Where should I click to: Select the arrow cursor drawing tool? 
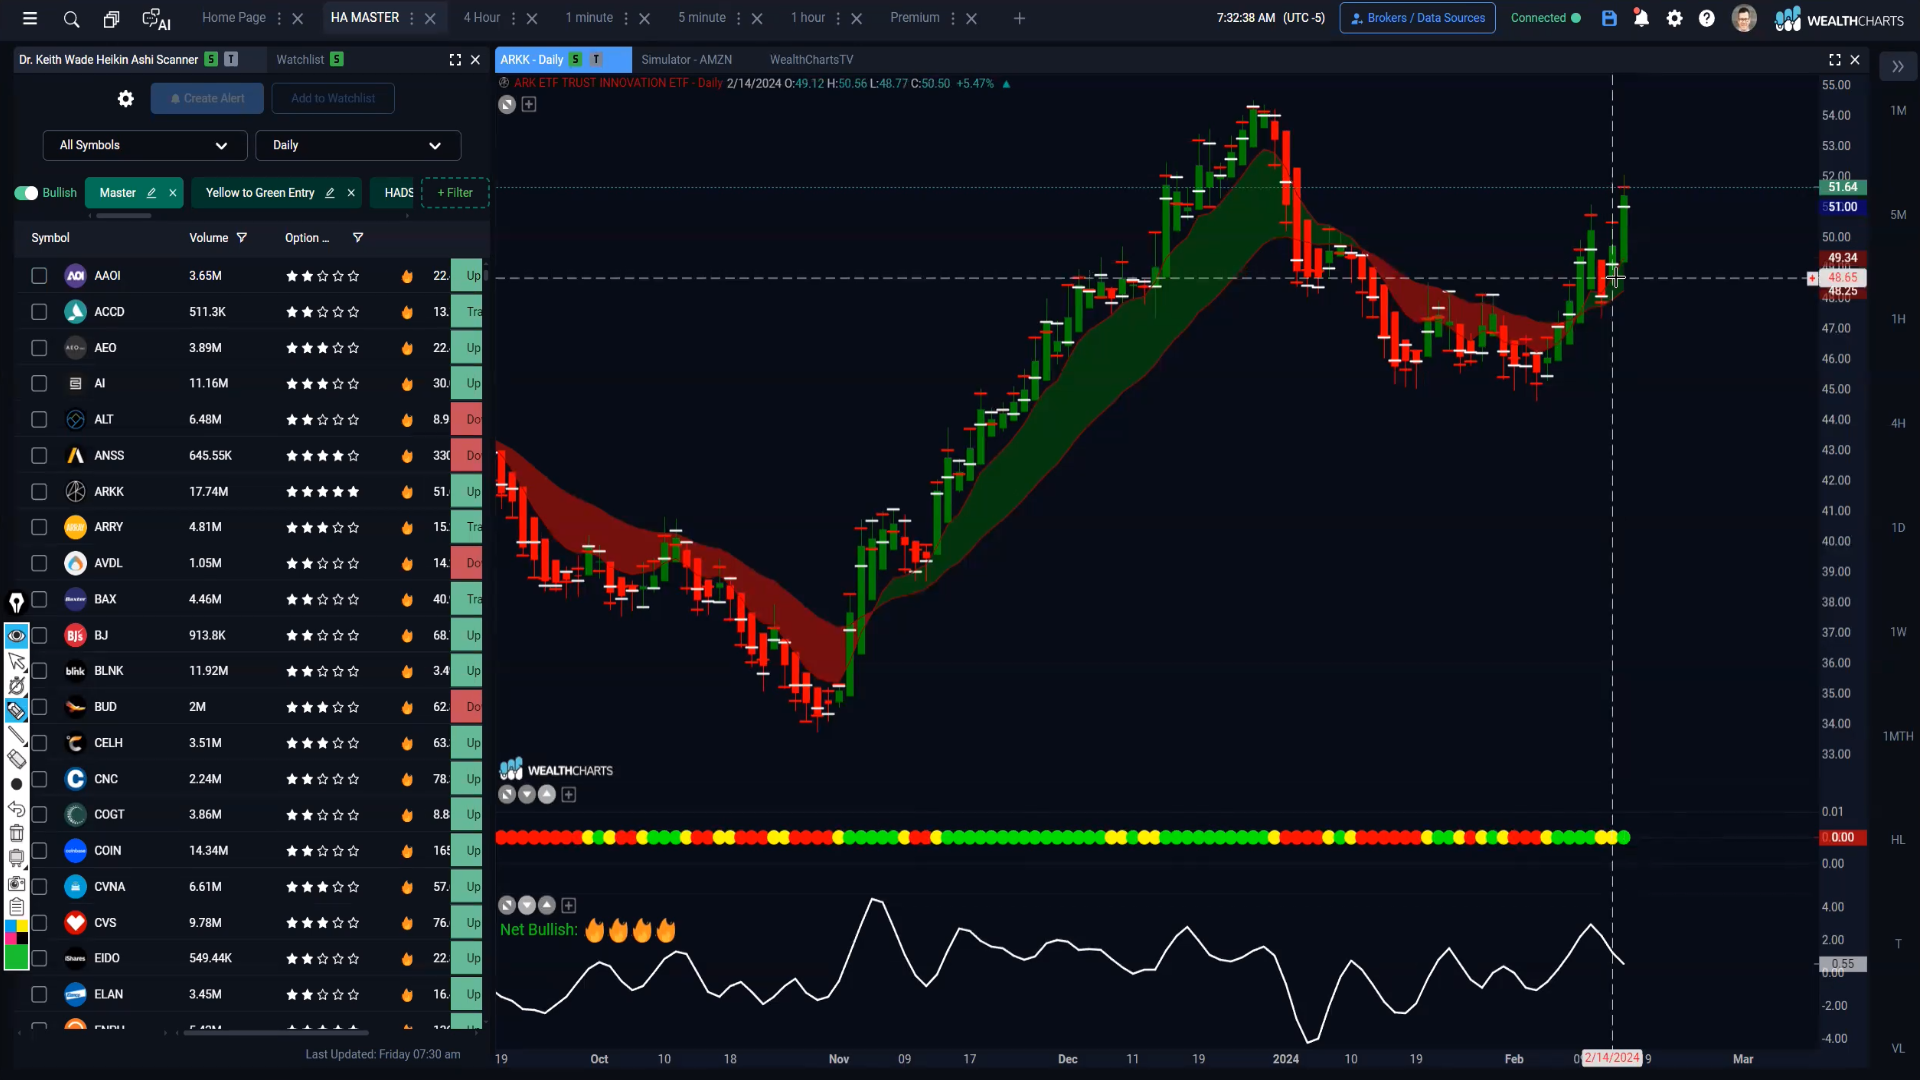16,661
